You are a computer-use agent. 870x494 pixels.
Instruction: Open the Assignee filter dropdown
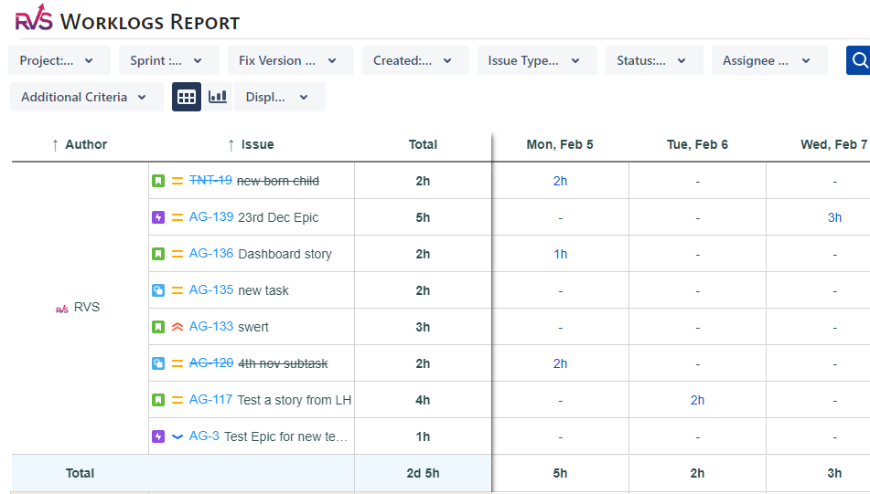[768, 61]
